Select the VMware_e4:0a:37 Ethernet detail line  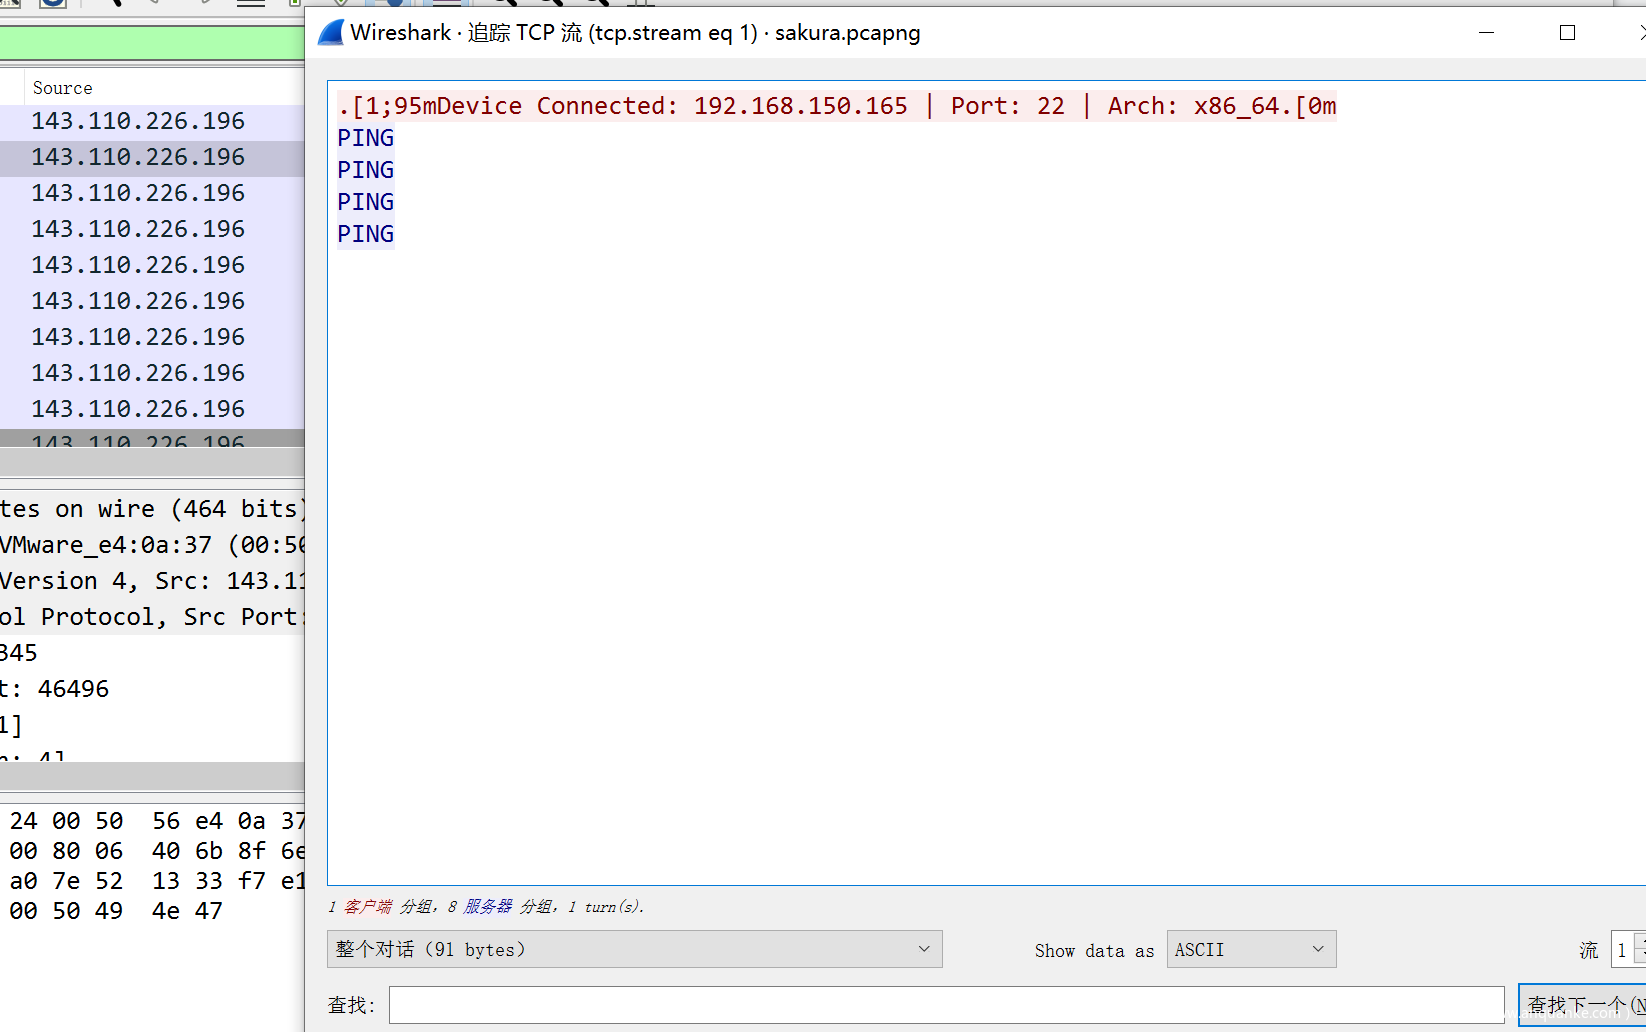tap(150, 545)
